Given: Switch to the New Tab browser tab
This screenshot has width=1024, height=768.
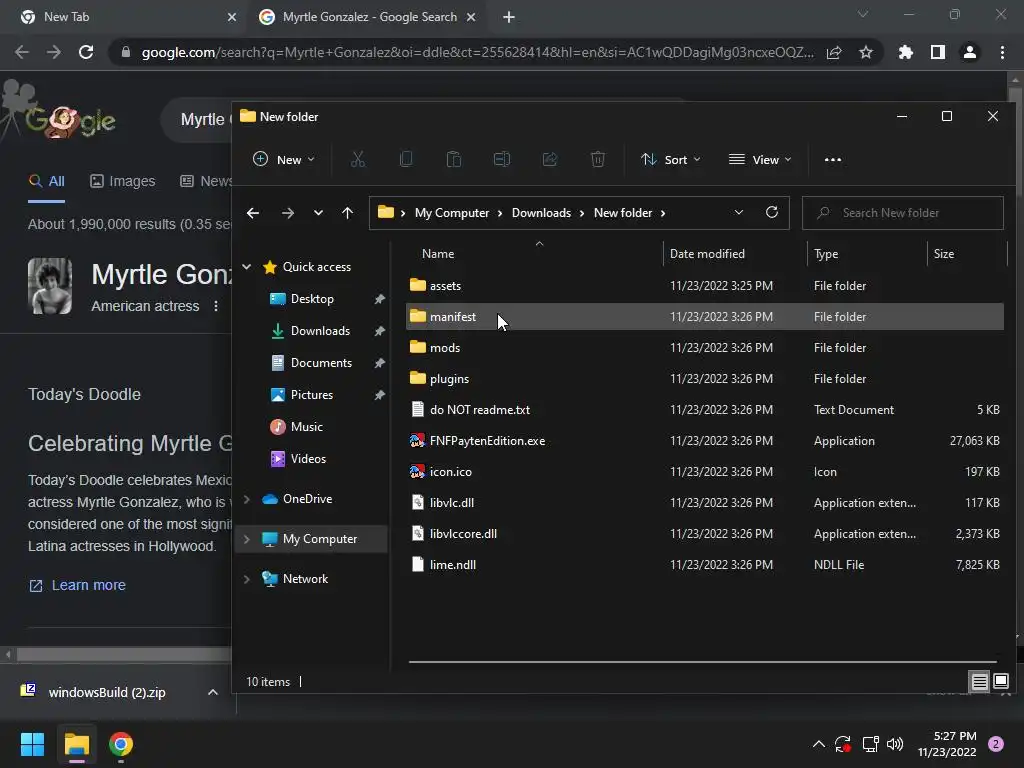Looking at the screenshot, I should (x=124, y=17).
